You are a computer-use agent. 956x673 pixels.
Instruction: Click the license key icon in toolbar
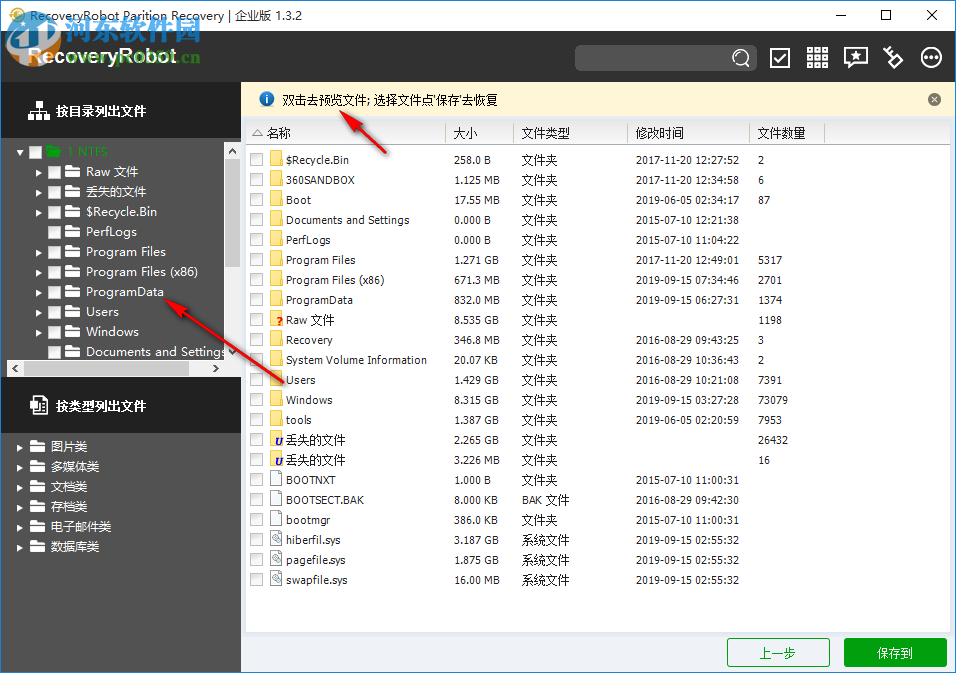click(x=893, y=57)
